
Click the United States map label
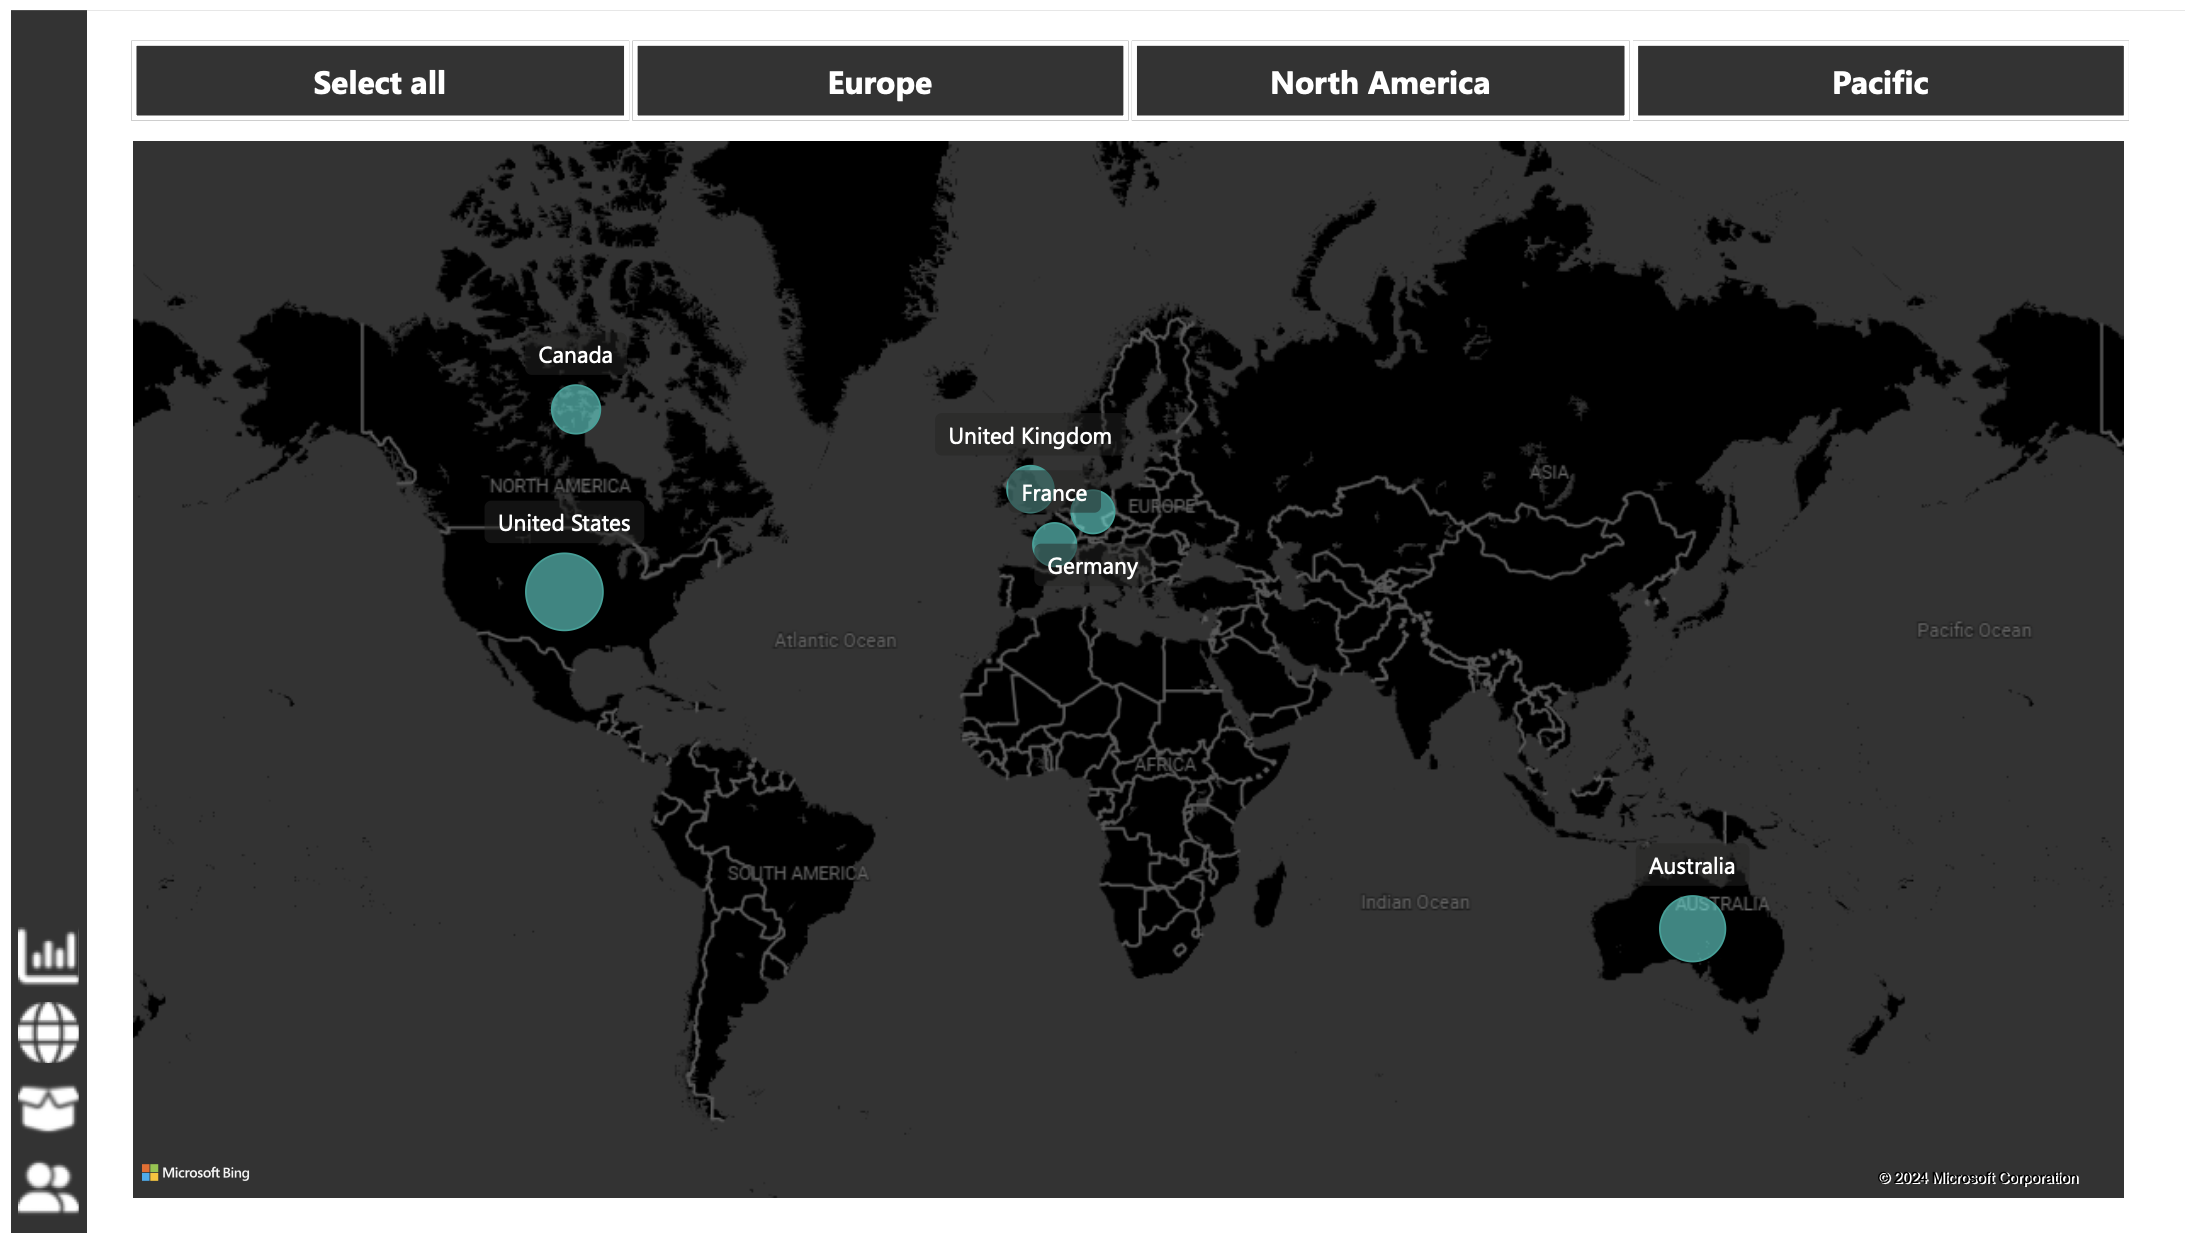point(564,523)
